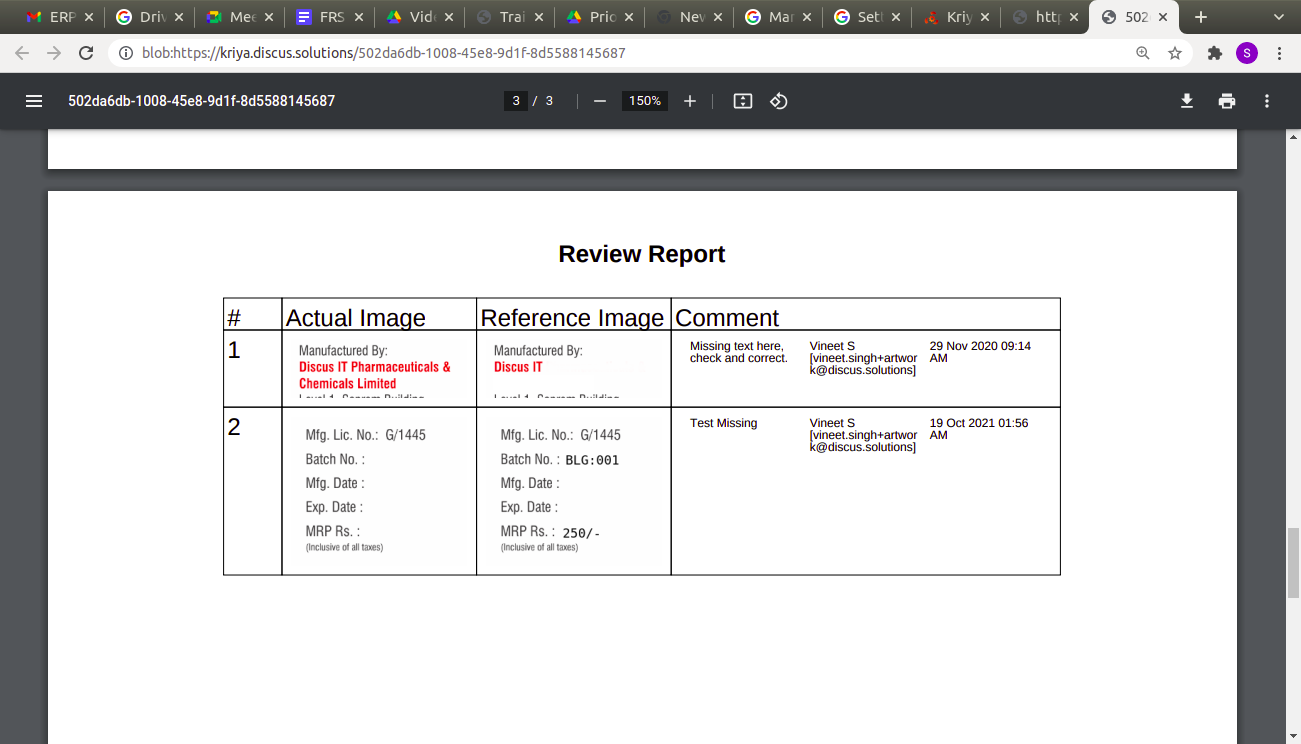View site information icon in address bar

(x=126, y=53)
